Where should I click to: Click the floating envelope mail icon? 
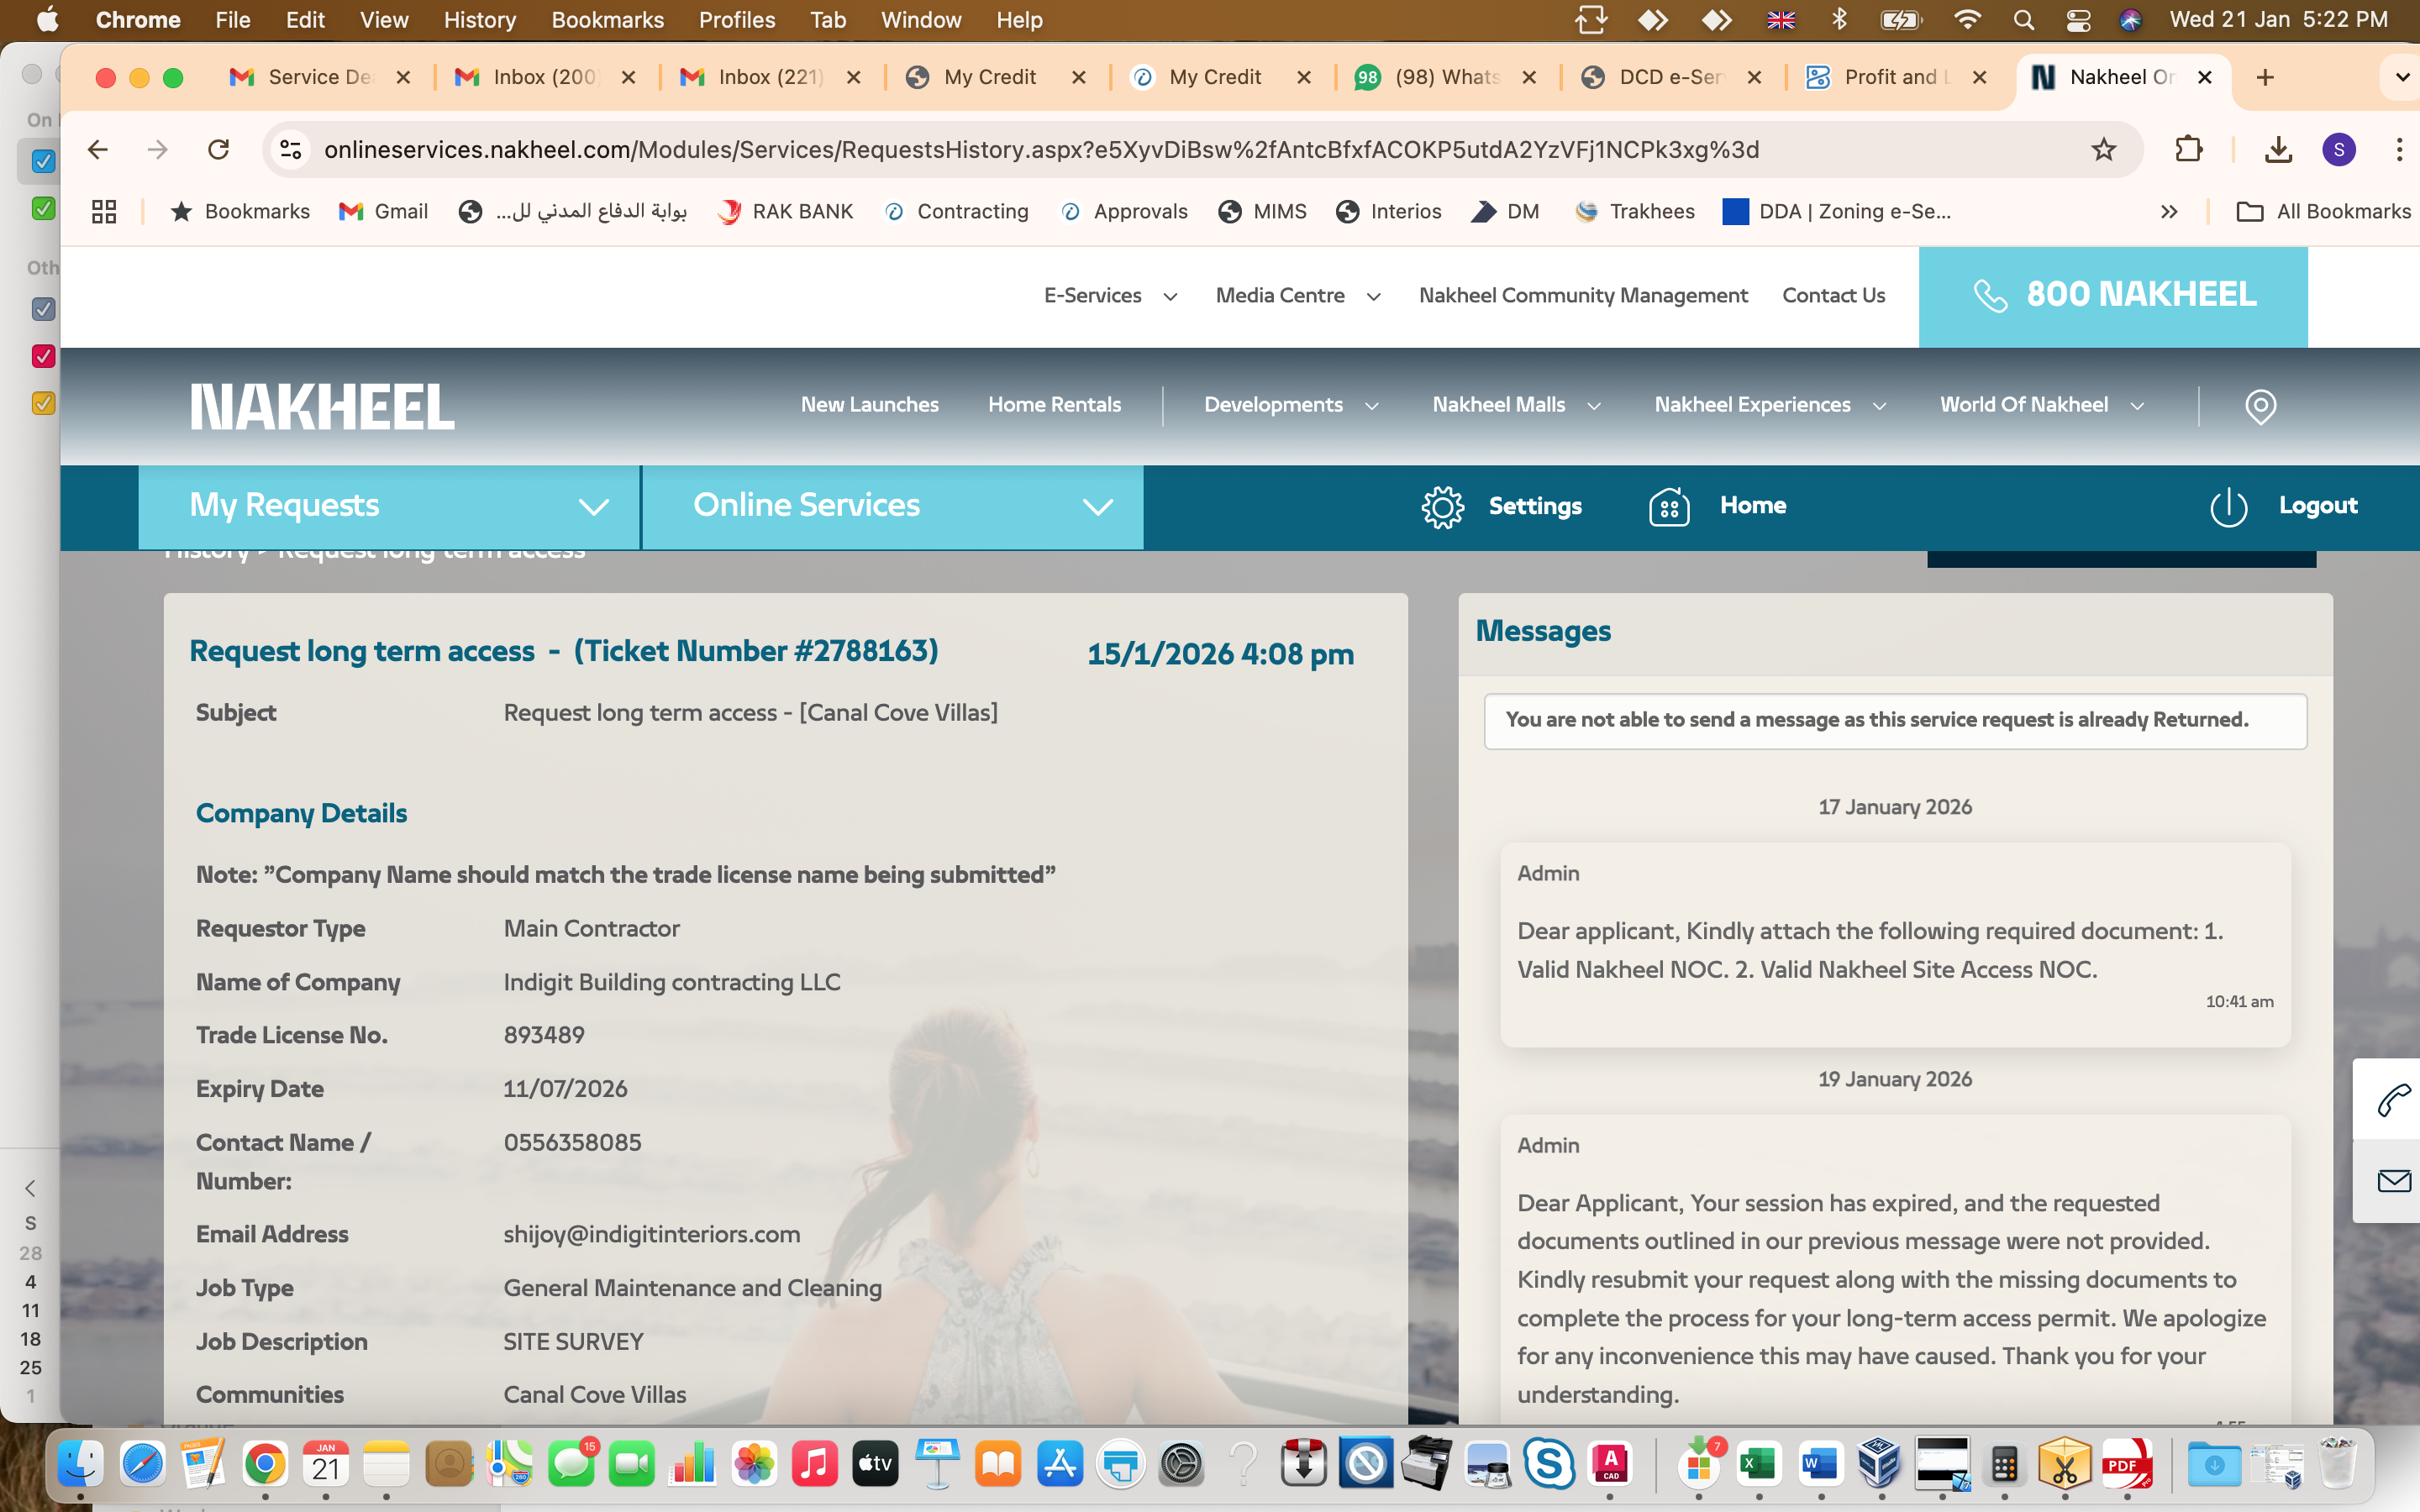coord(2393,1182)
